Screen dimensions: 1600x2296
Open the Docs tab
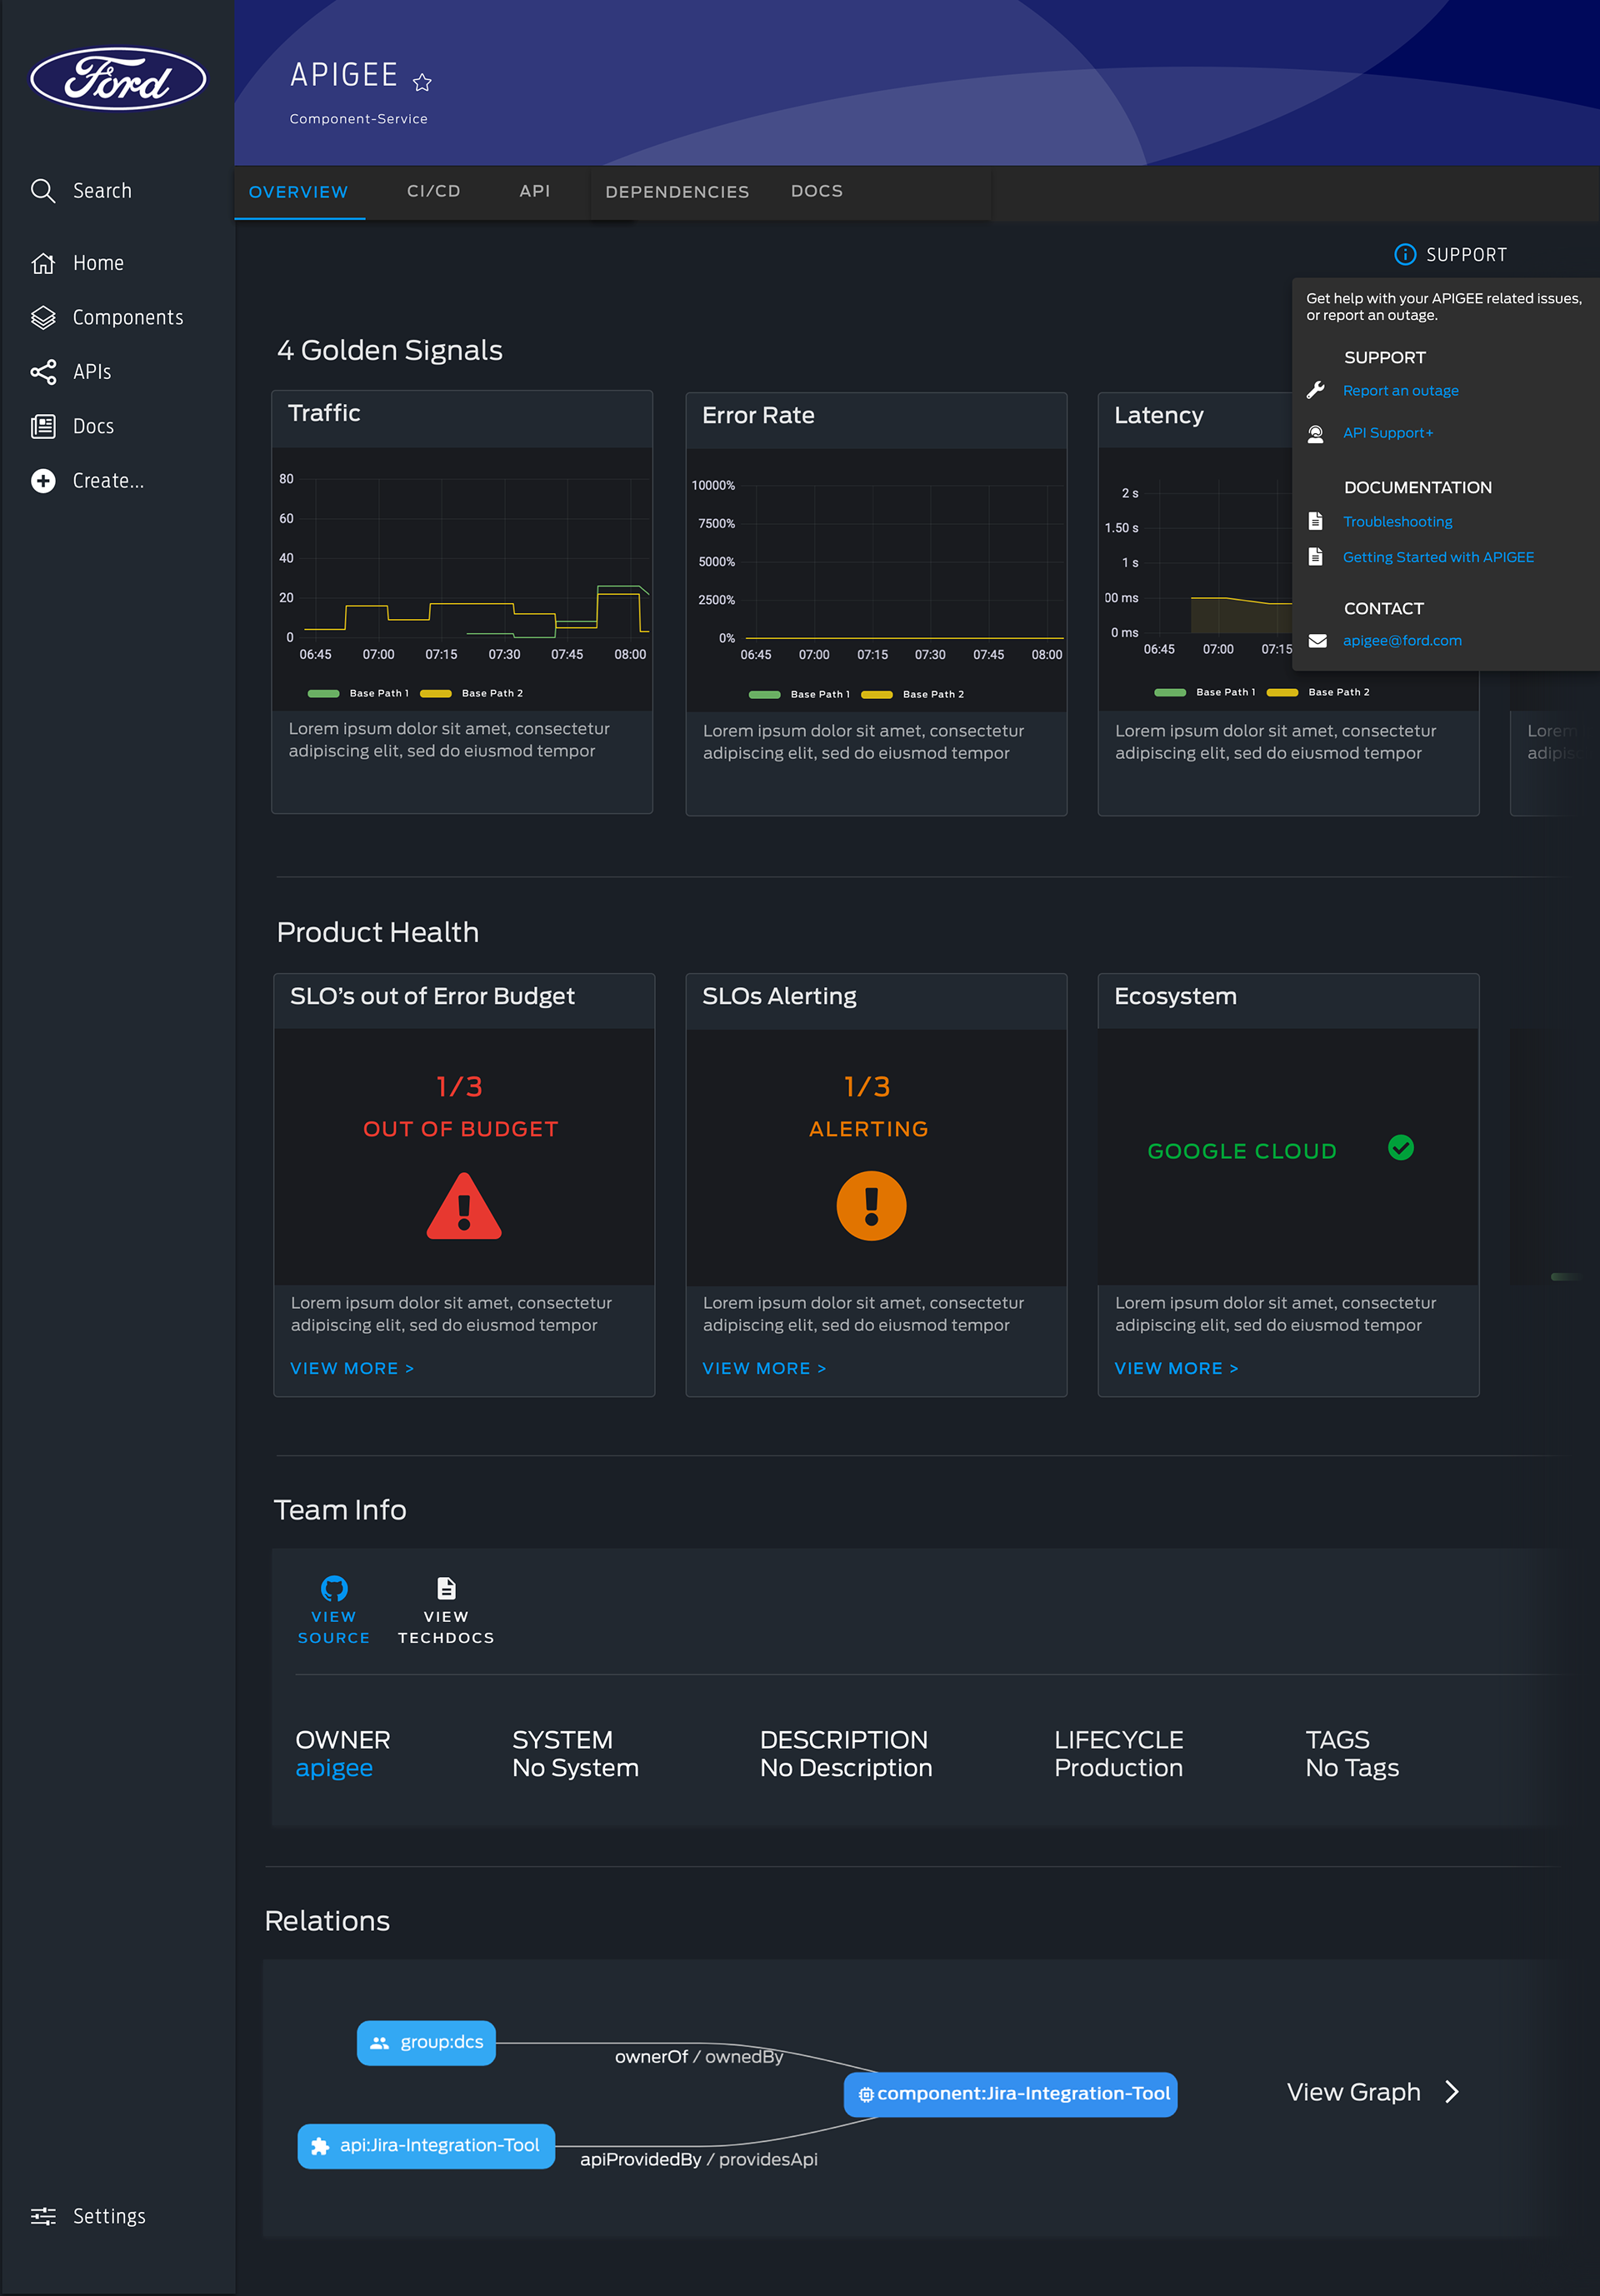pyautogui.click(x=816, y=191)
